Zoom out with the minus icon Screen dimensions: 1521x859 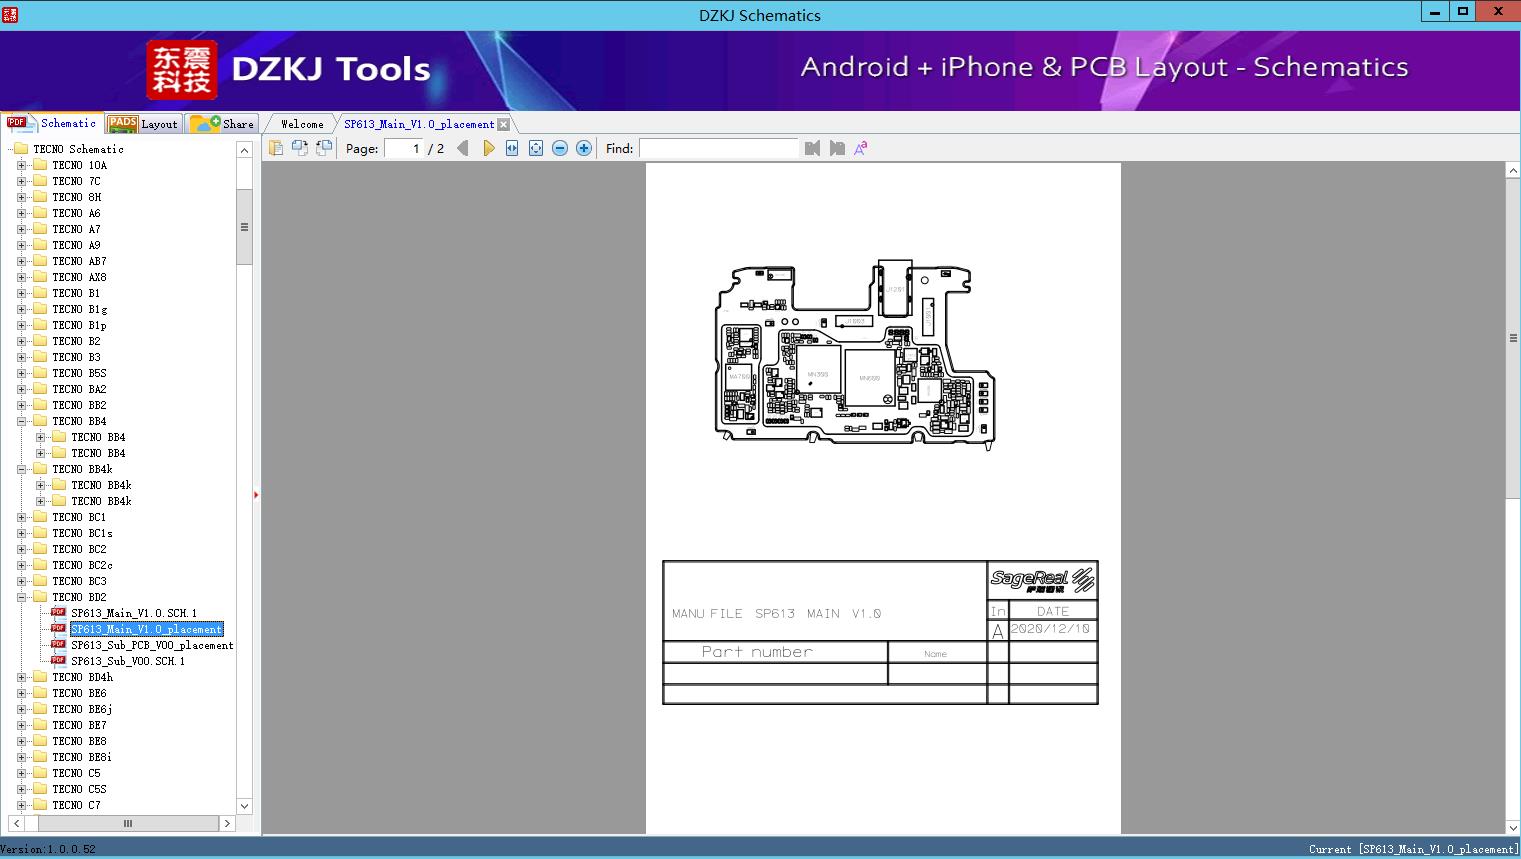[x=560, y=148]
